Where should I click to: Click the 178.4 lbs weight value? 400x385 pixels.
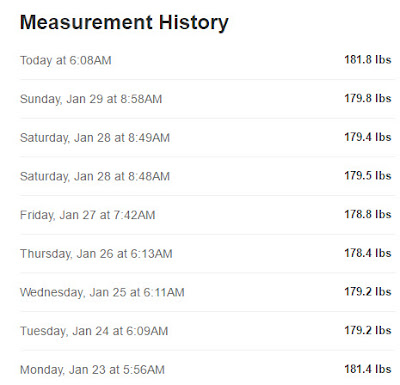tap(368, 253)
